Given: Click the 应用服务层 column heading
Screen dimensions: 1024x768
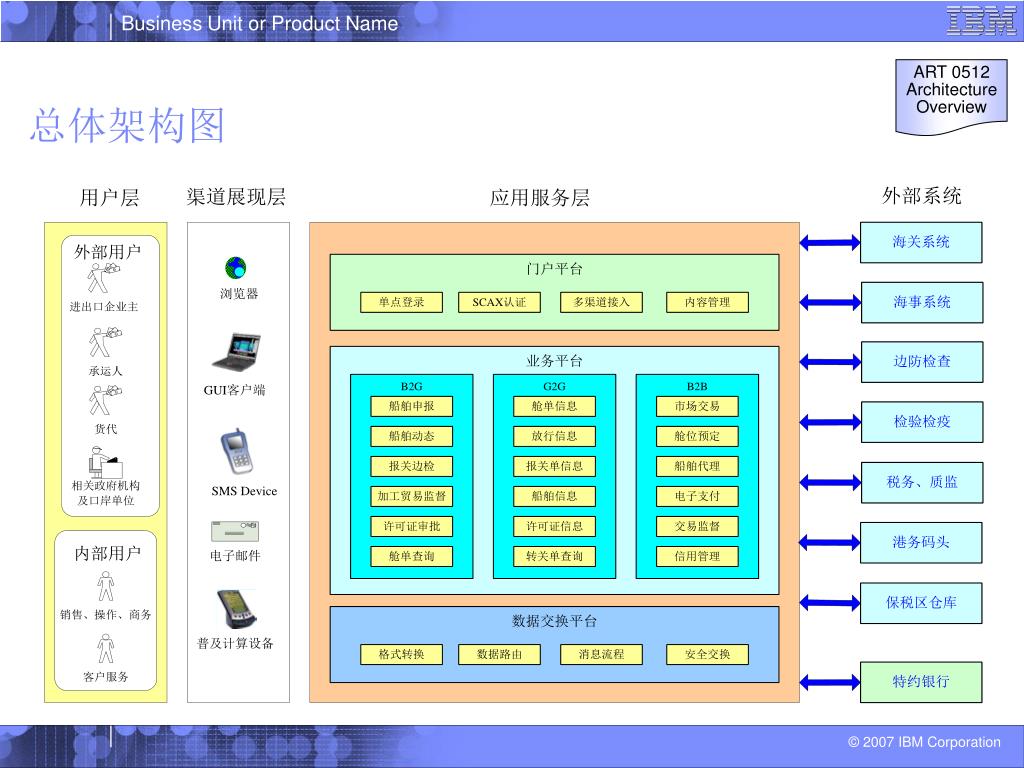Looking at the screenshot, I should point(540,197).
